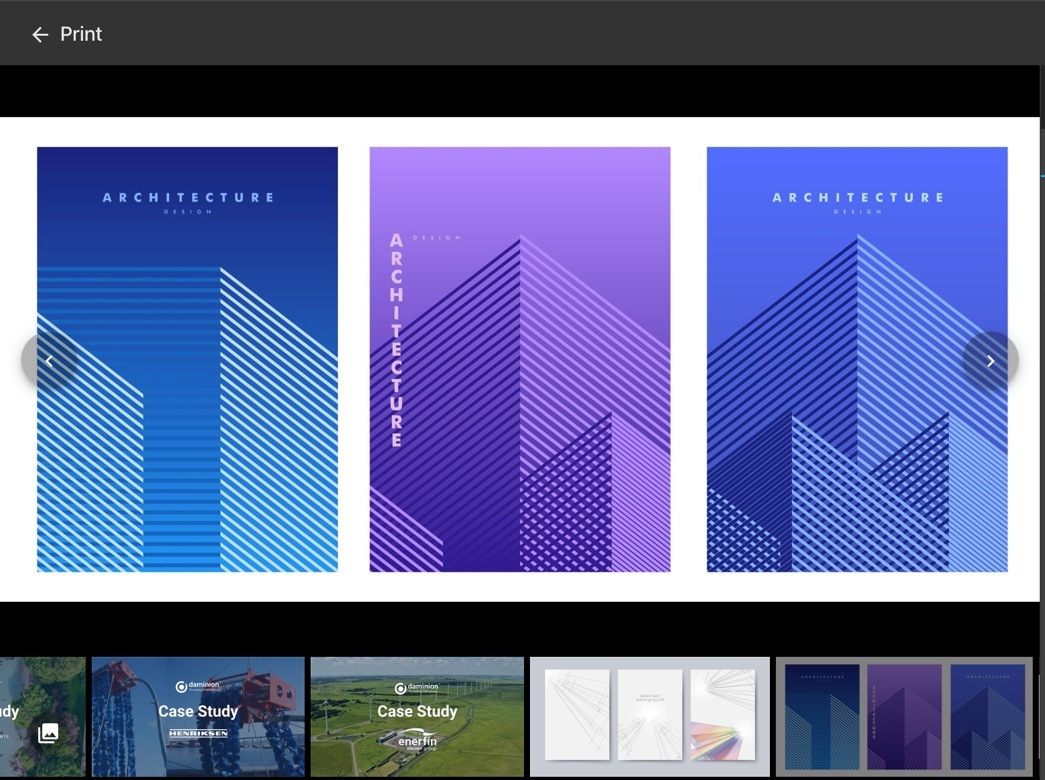The width and height of the screenshot is (1045, 780).
Task: Click the Print title in header
Action: coord(81,34)
